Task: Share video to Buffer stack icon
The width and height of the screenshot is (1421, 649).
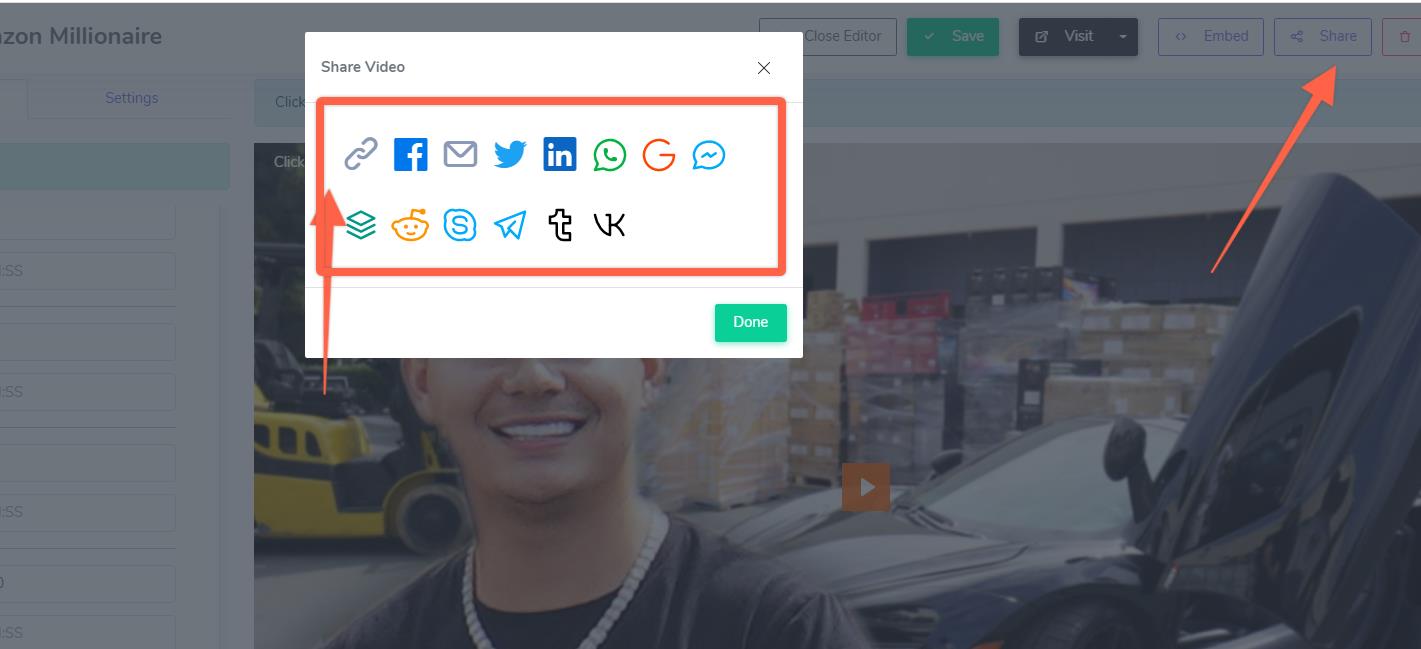Action: click(x=361, y=226)
